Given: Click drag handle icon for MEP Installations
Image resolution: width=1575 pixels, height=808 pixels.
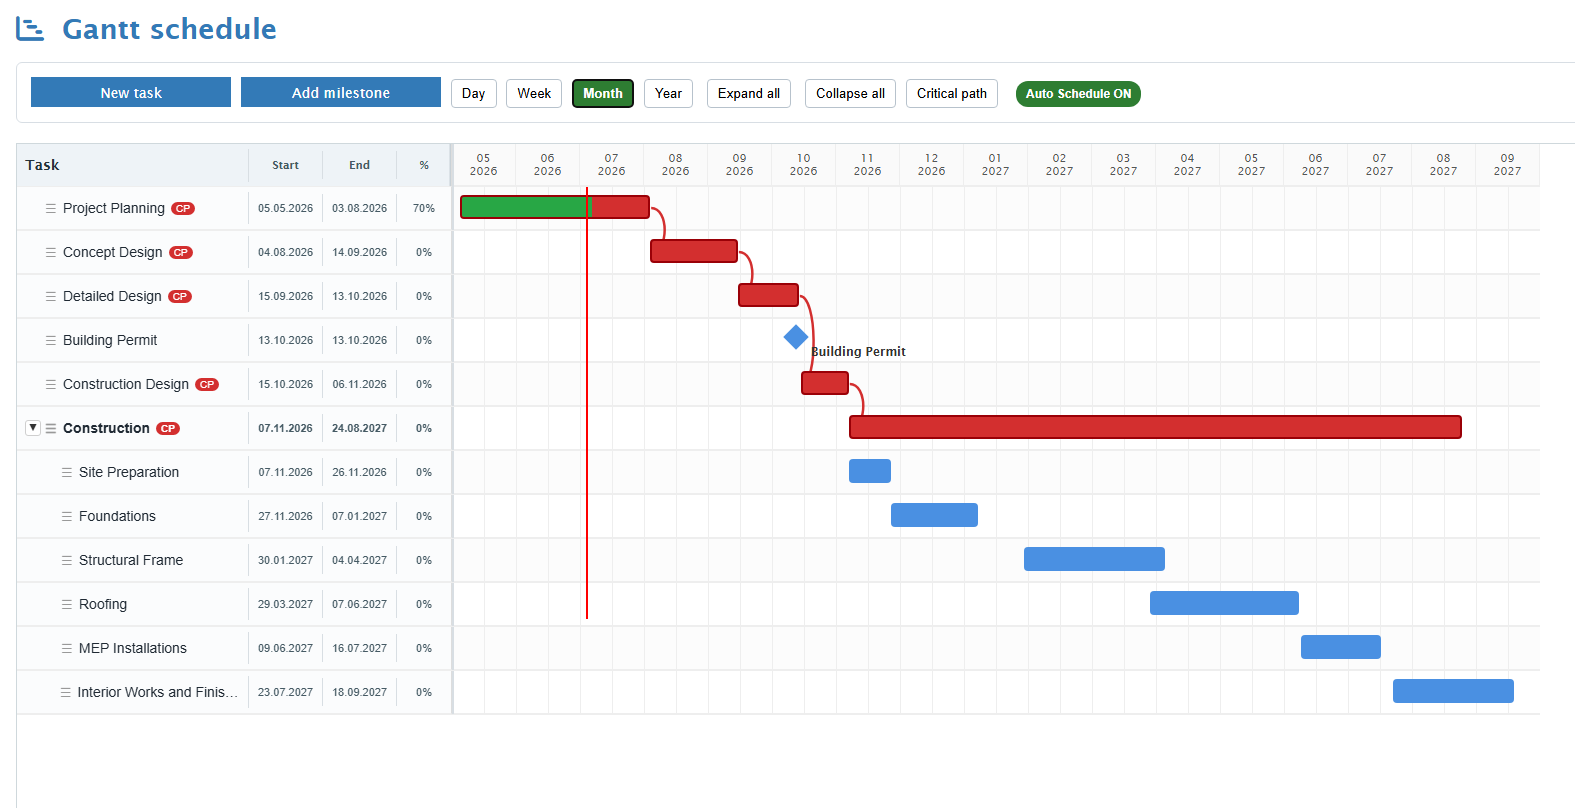Looking at the screenshot, I should click(x=67, y=648).
